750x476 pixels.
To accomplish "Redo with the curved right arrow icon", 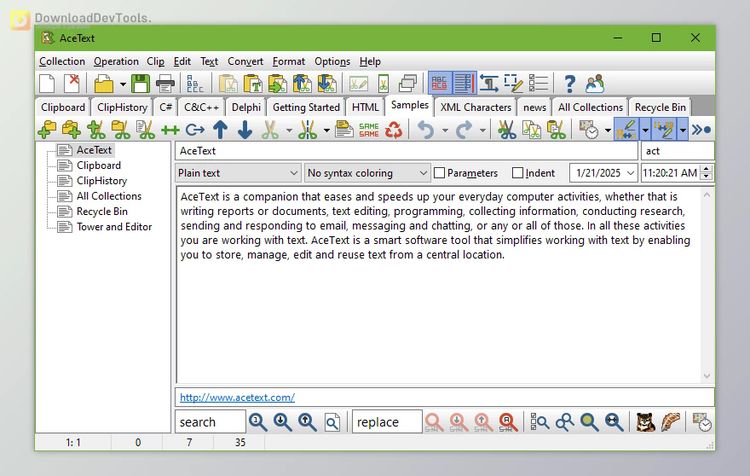I will [x=463, y=130].
